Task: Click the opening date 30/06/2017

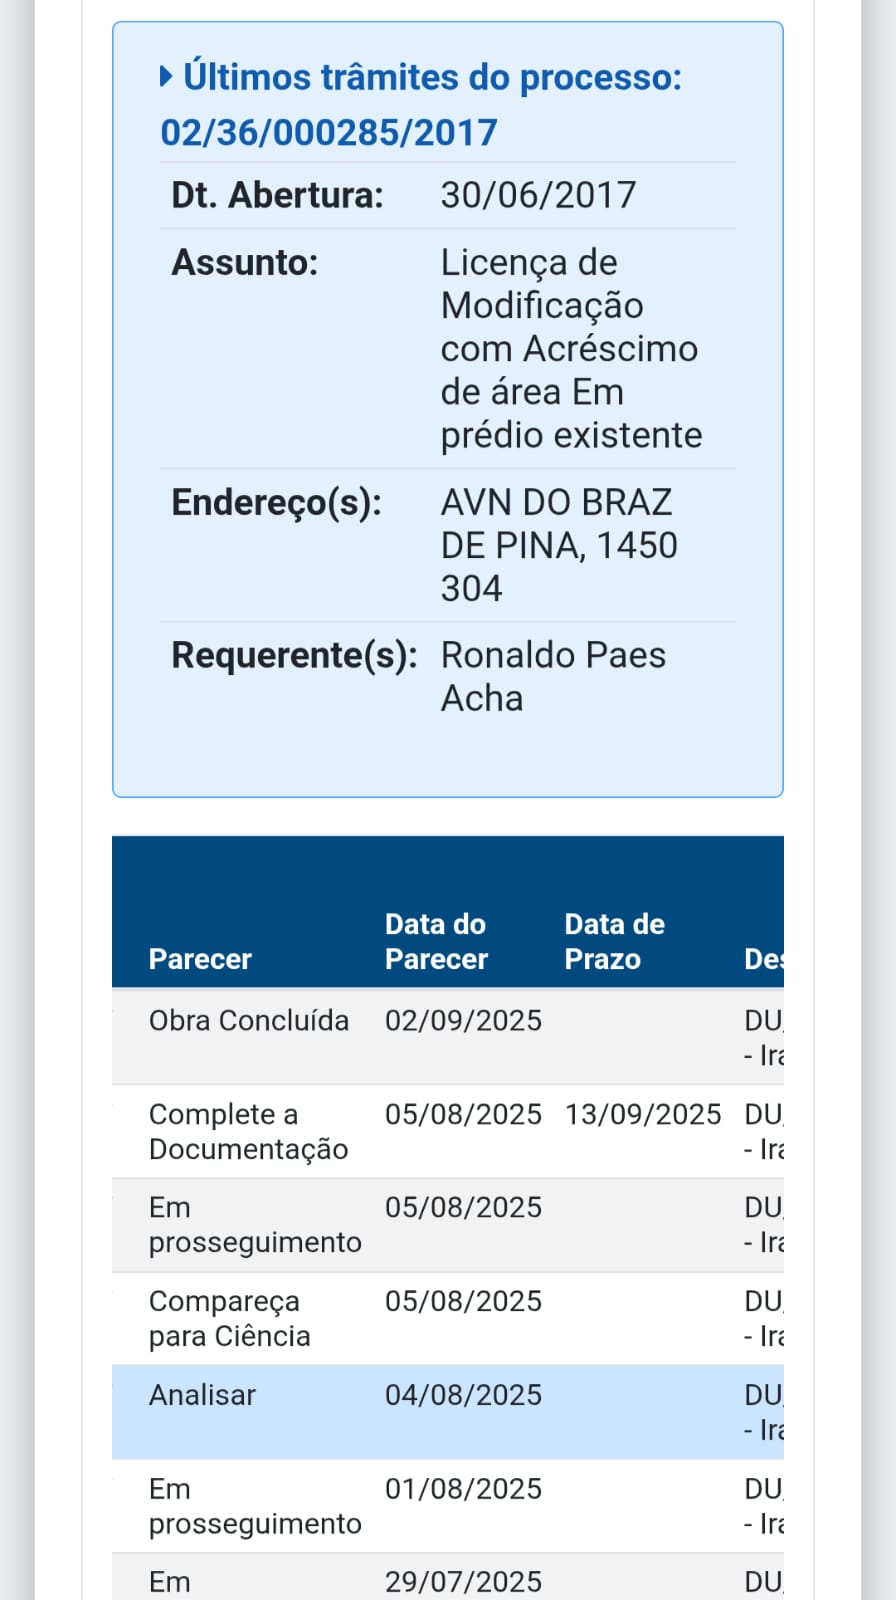Action: coord(538,195)
